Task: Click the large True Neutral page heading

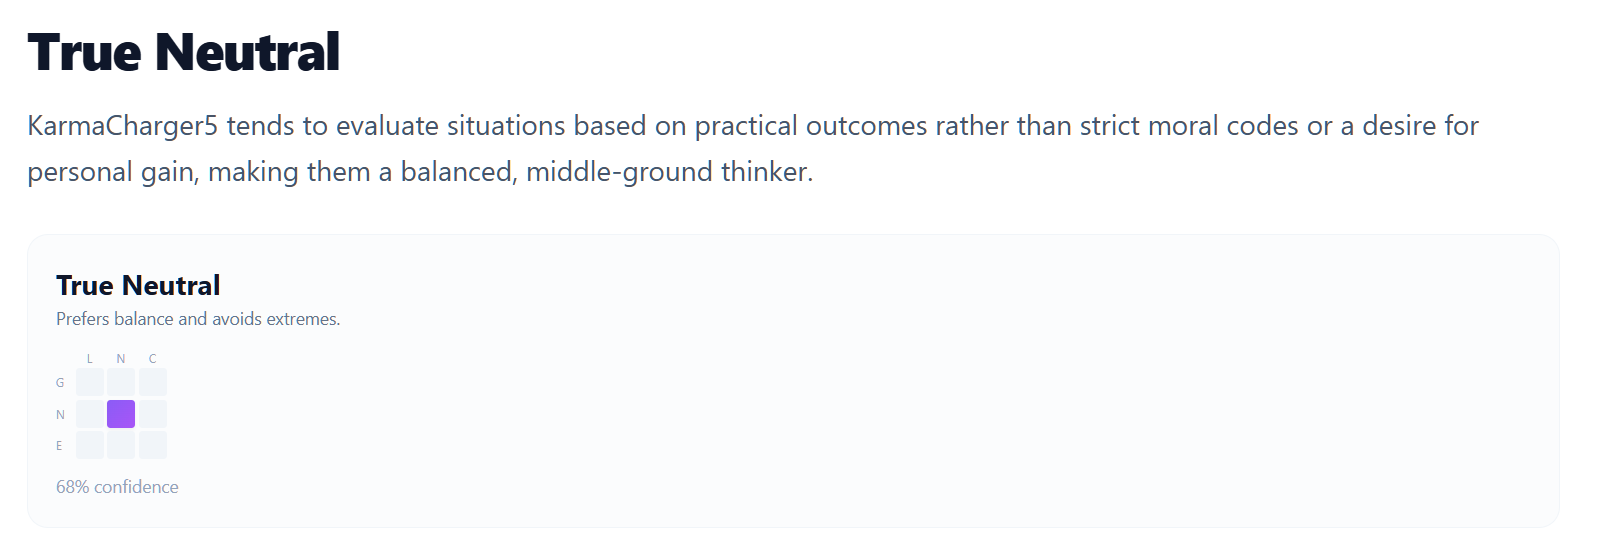Action: 184,52
